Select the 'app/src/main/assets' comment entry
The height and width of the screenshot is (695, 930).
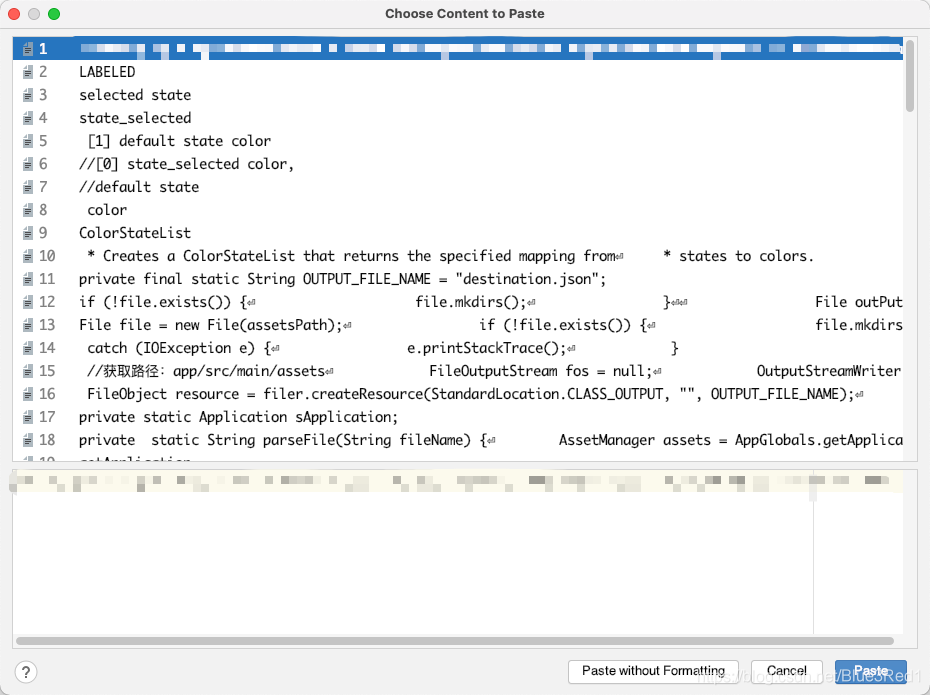(x=458, y=371)
